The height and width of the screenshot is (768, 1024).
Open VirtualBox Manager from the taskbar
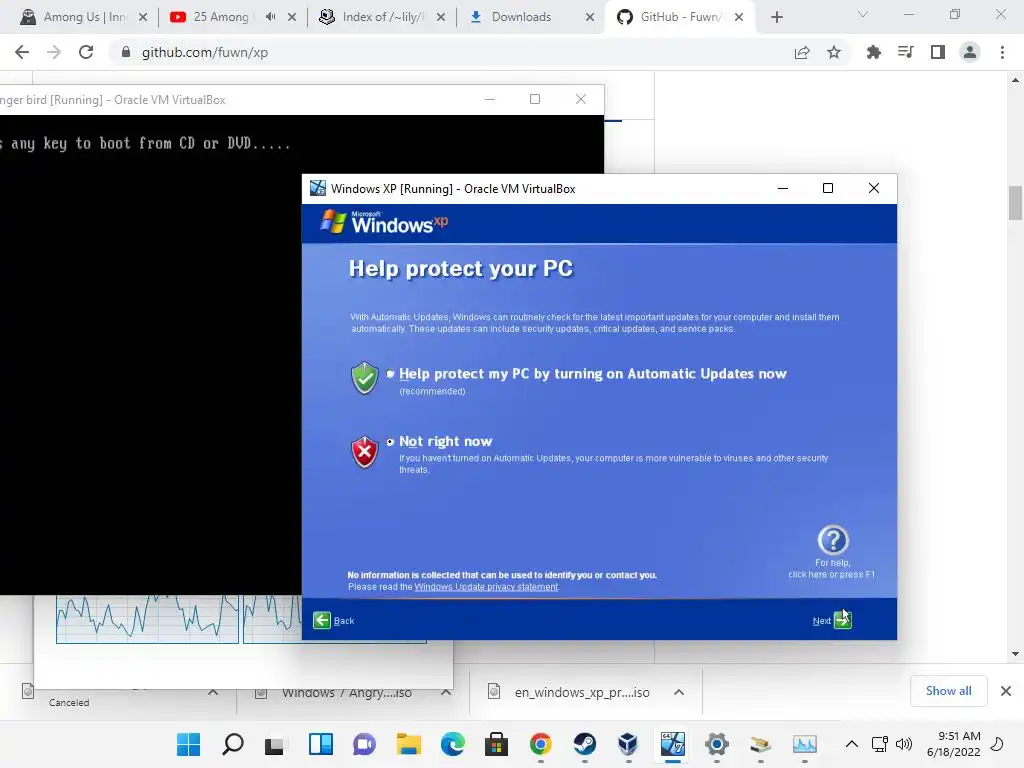coord(628,744)
